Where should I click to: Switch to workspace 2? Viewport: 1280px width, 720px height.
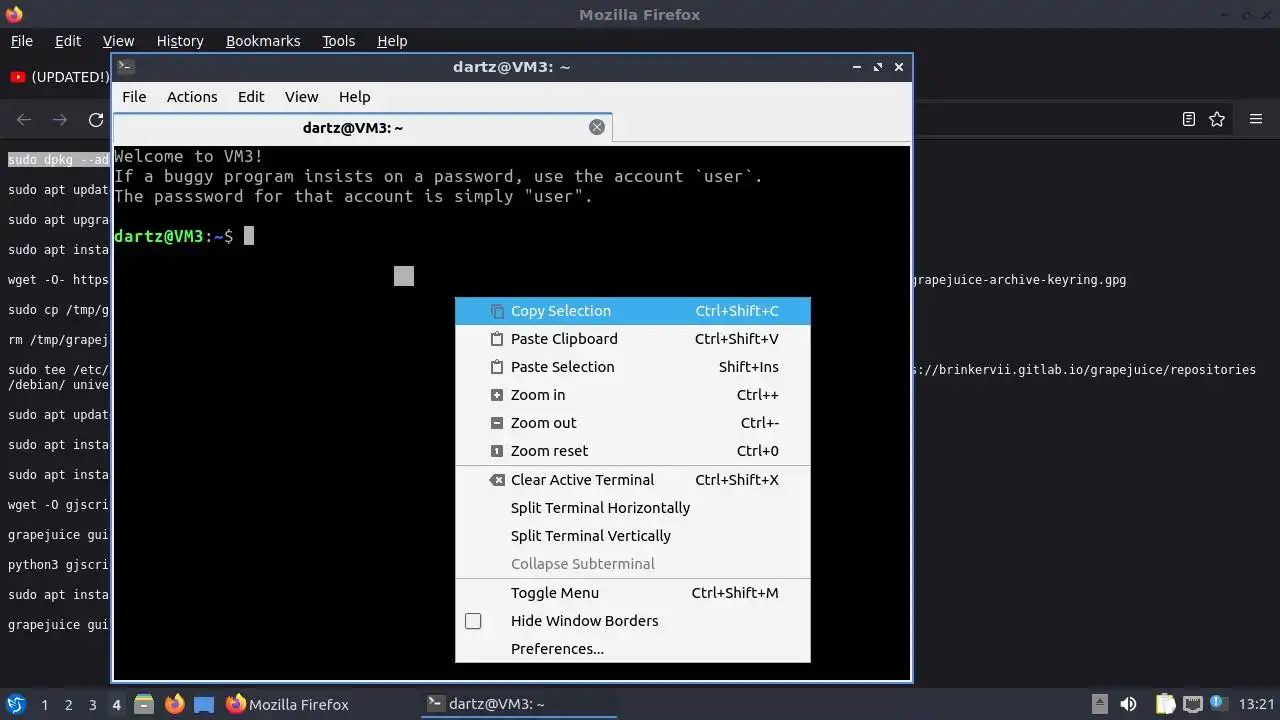[68, 705]
